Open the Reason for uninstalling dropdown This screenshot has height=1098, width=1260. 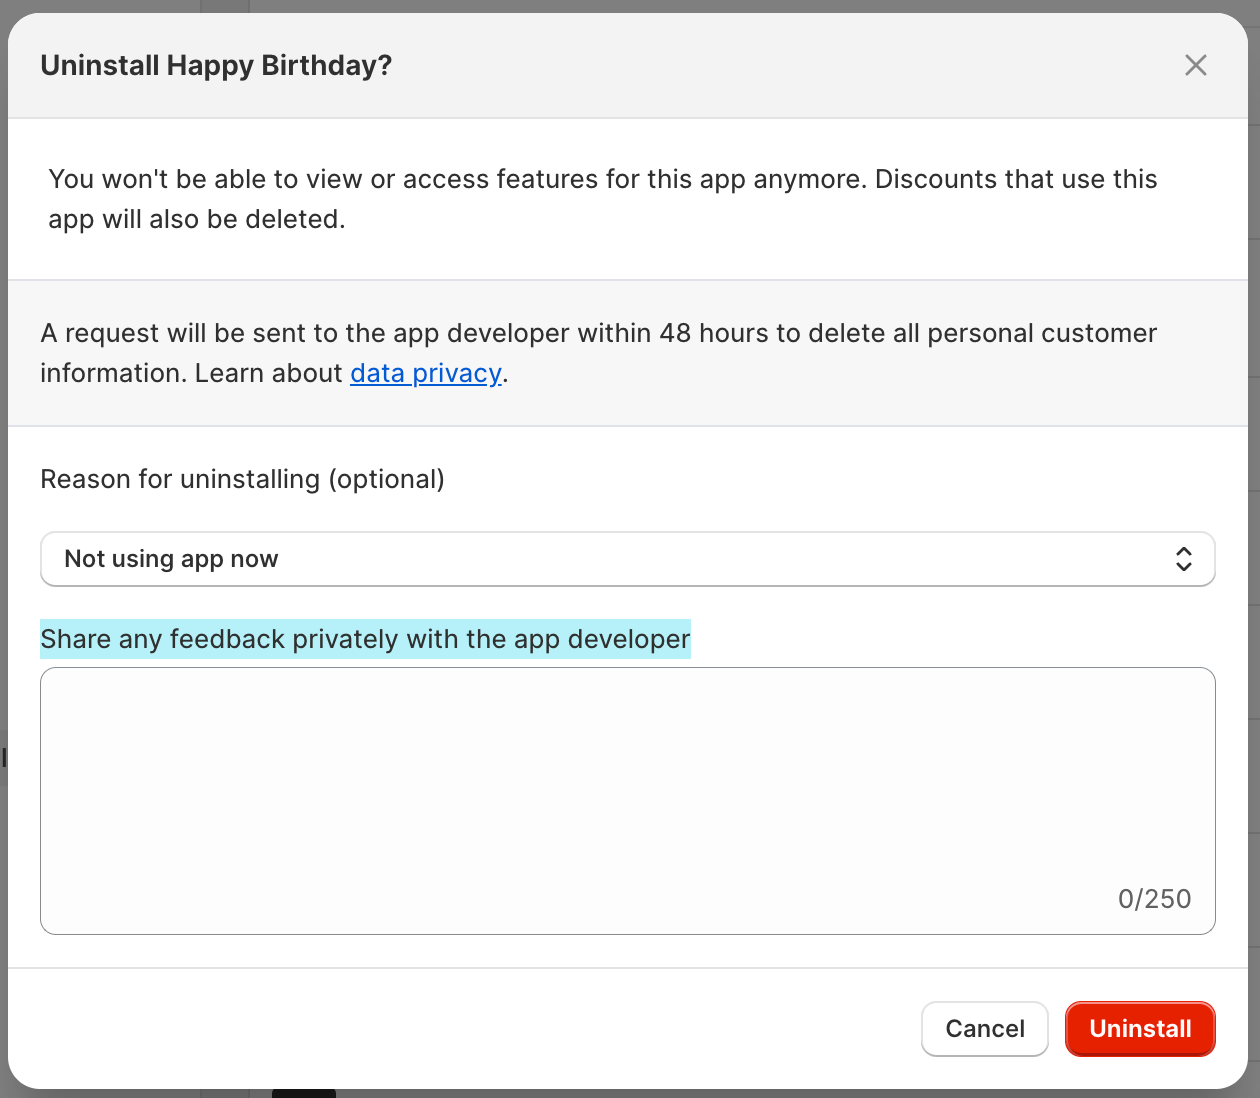[628, 559]
